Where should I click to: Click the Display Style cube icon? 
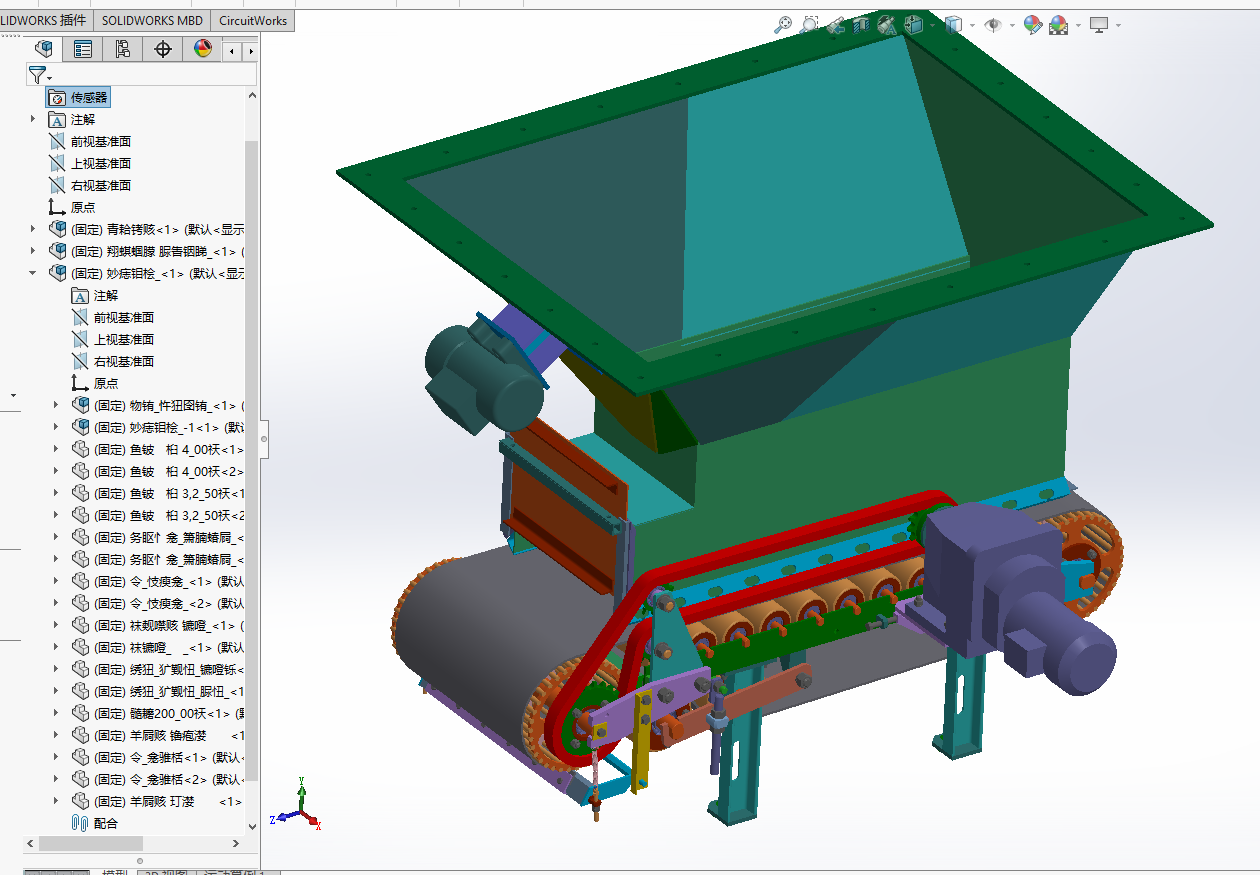(954, 25)
